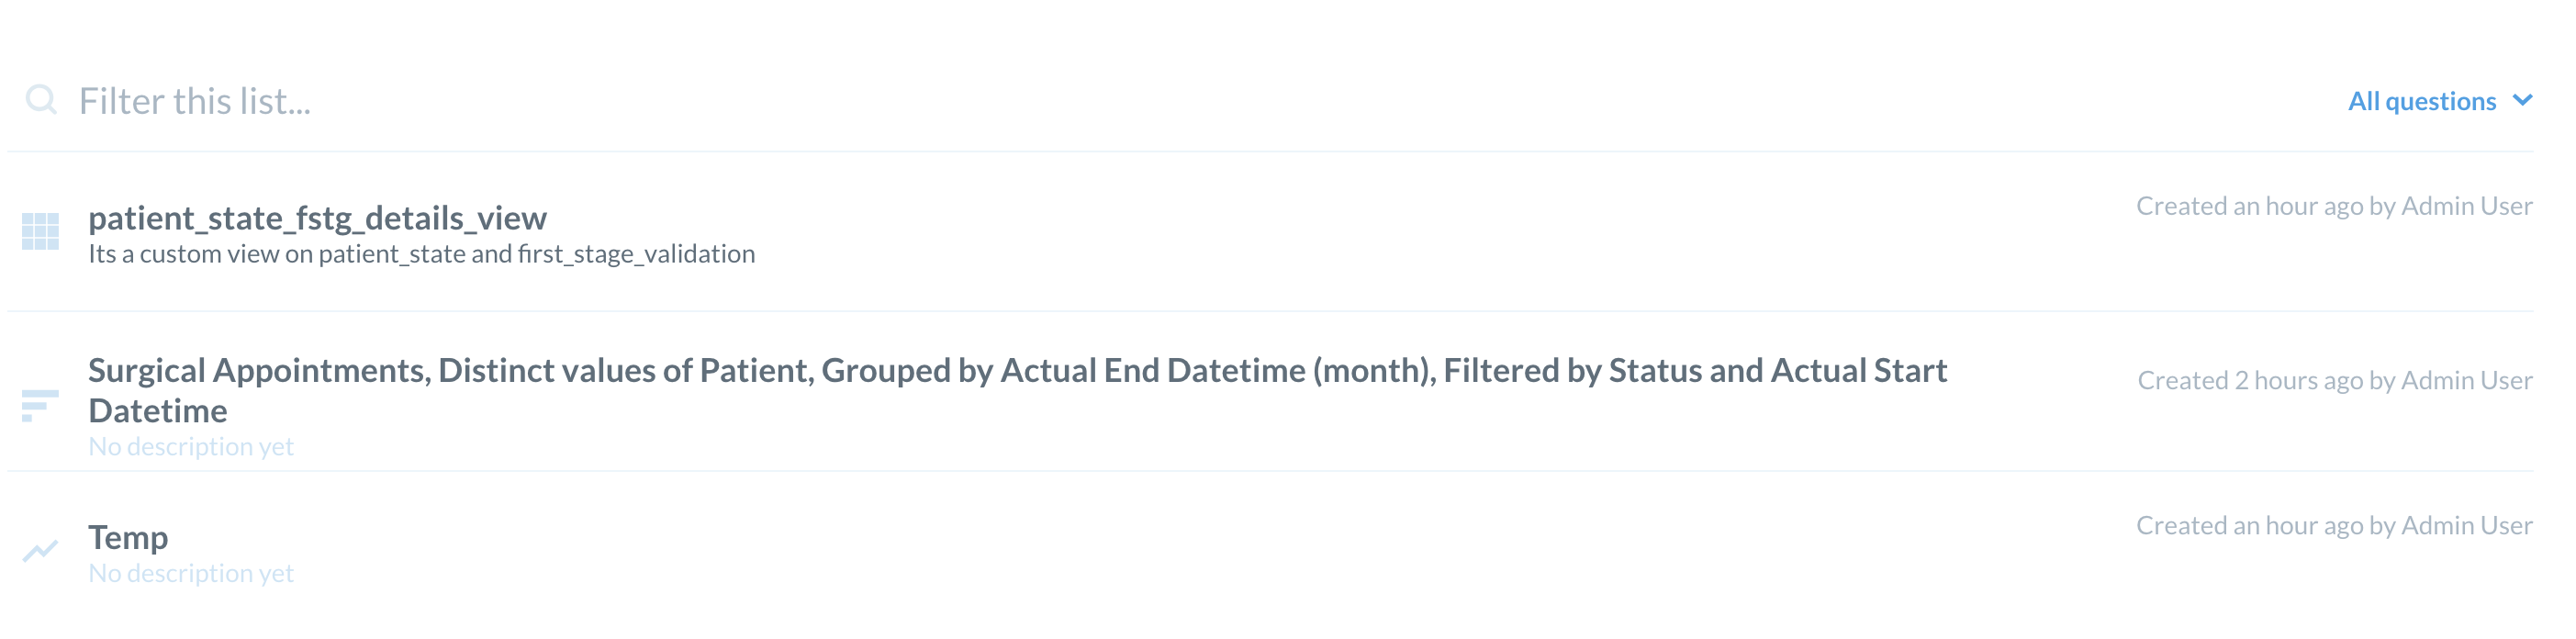The height and width of the screenshot is (639, 2576).
Task: Click the chart-type icon for the Temp question
Action: coord(42,550)
